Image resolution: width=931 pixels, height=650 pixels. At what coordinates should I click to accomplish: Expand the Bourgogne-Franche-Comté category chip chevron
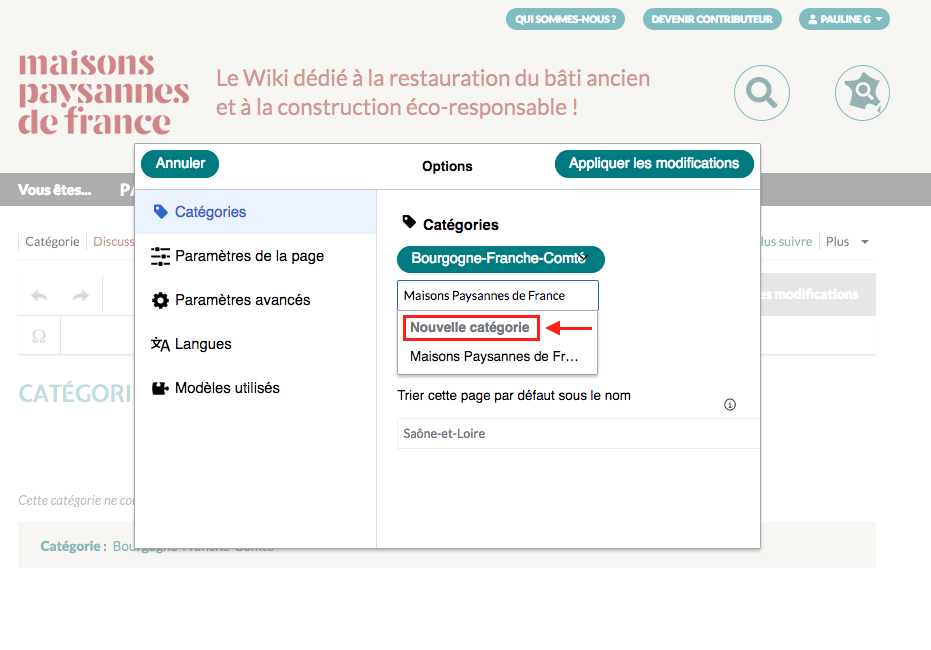pyautogui.click(x=582, y=258)
